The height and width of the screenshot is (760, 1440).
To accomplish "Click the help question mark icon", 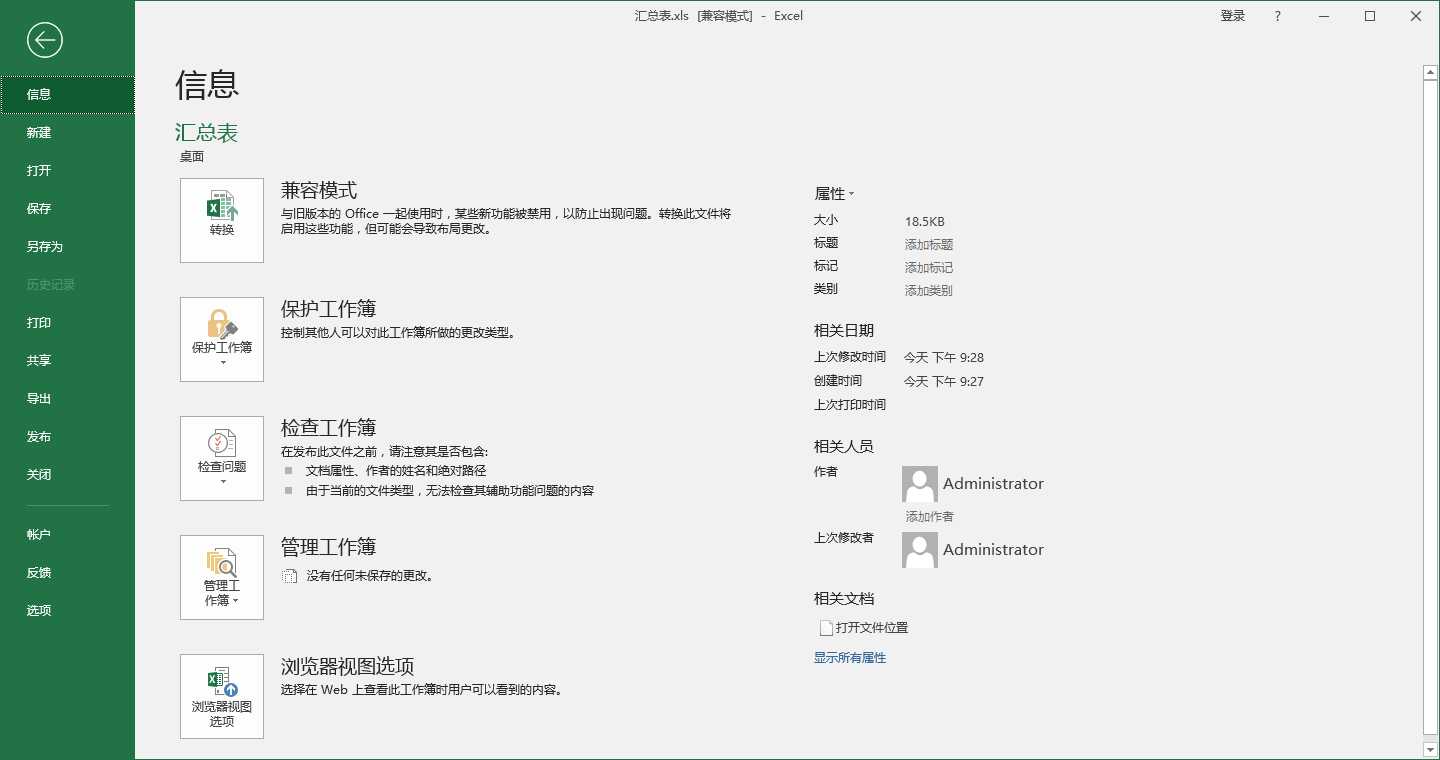I will click(x=1278, y=16).
